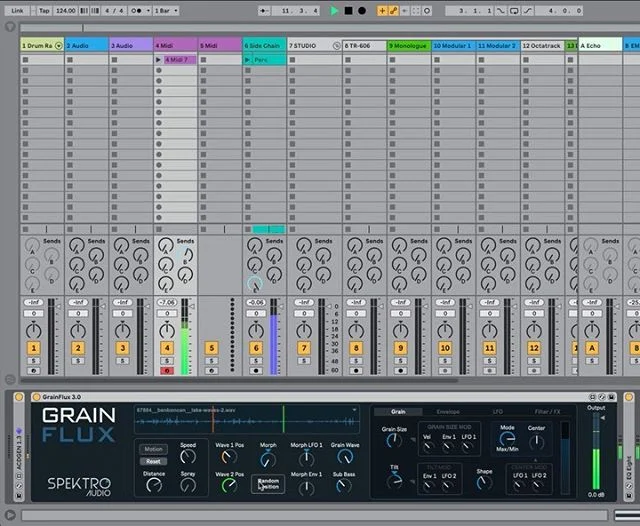The height and width of the screenshot is (526, 640).
Task: Toggle Track Activator 1
Action: (x=33, y=348)
